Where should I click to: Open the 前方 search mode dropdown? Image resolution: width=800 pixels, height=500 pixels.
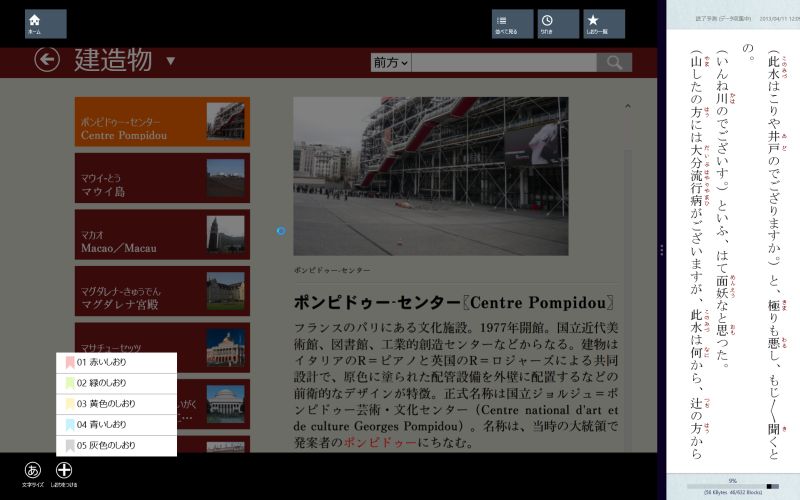(390, 63)
